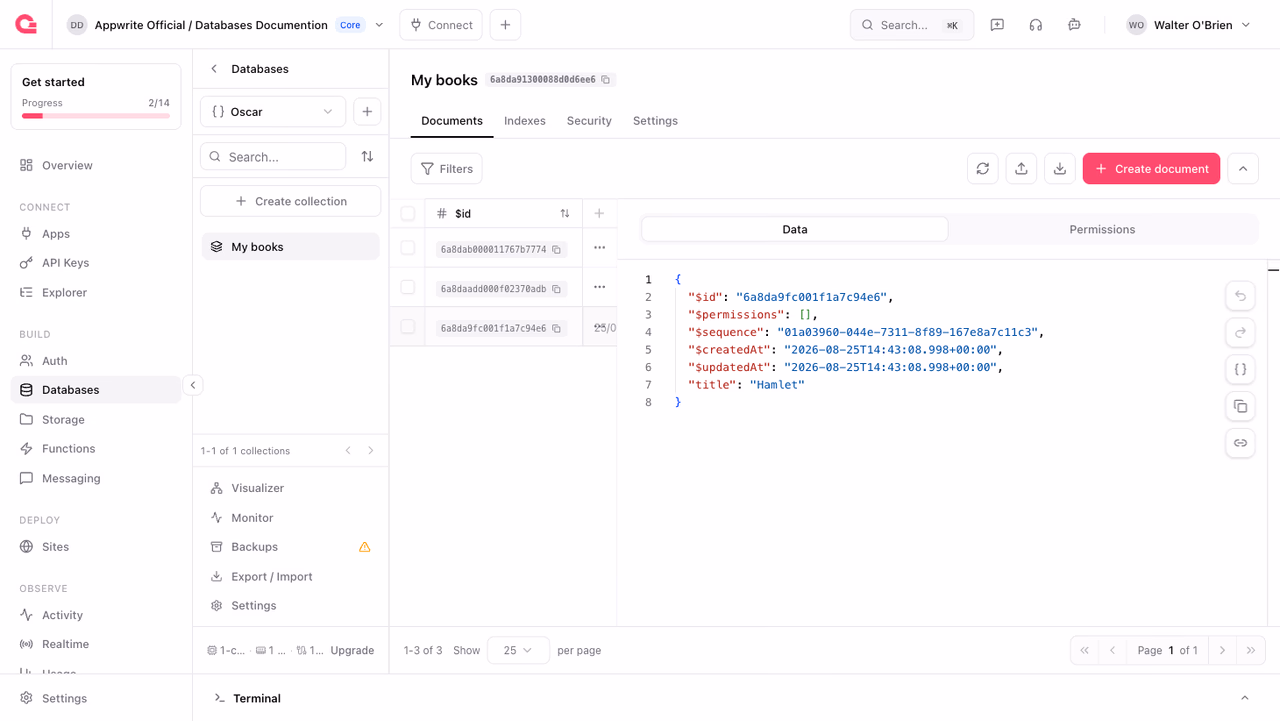Click the Create collection button
This screenshot has width=1280, height=721.
291,201
